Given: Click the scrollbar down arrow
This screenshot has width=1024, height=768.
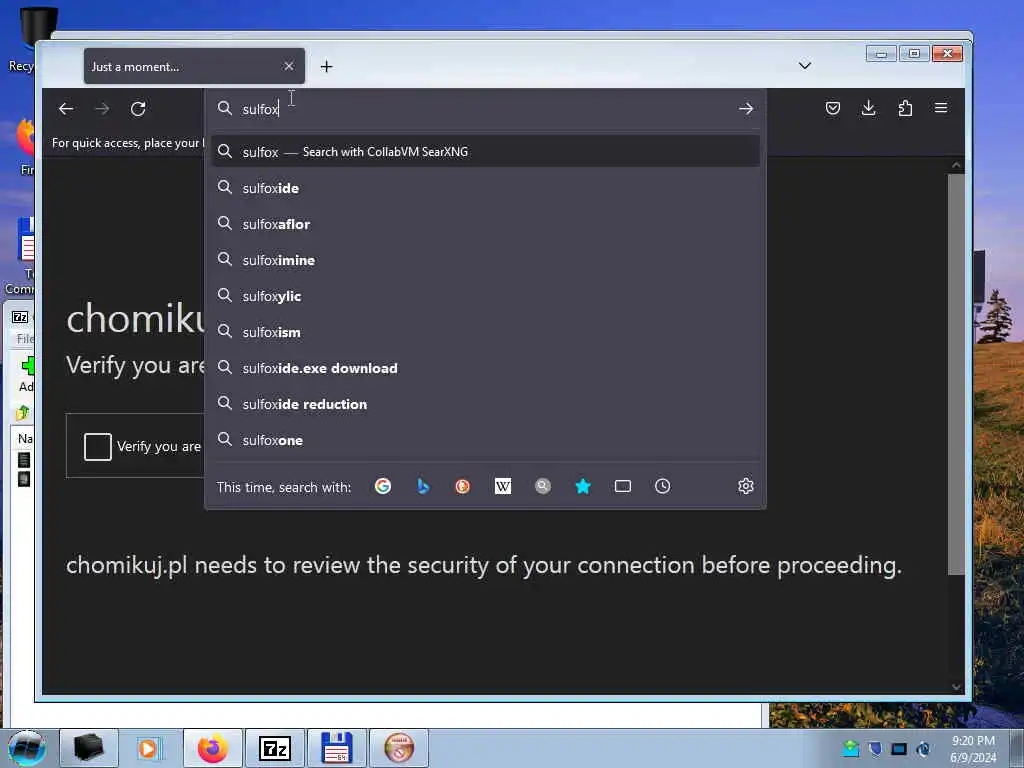Looking at the screenshot, I should point(956,686).
